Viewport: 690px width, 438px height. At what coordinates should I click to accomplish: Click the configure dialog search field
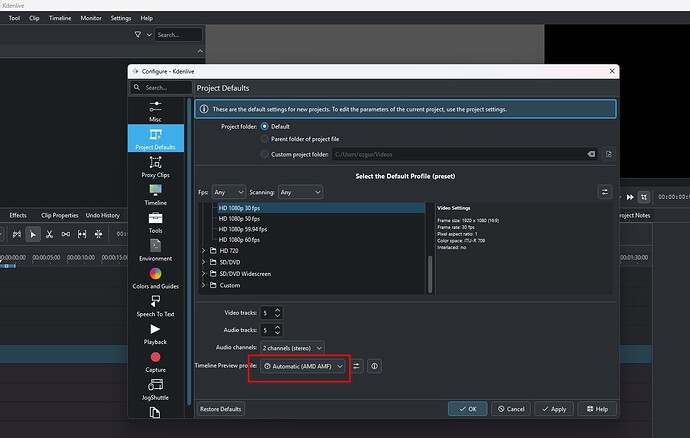(161, 88)
